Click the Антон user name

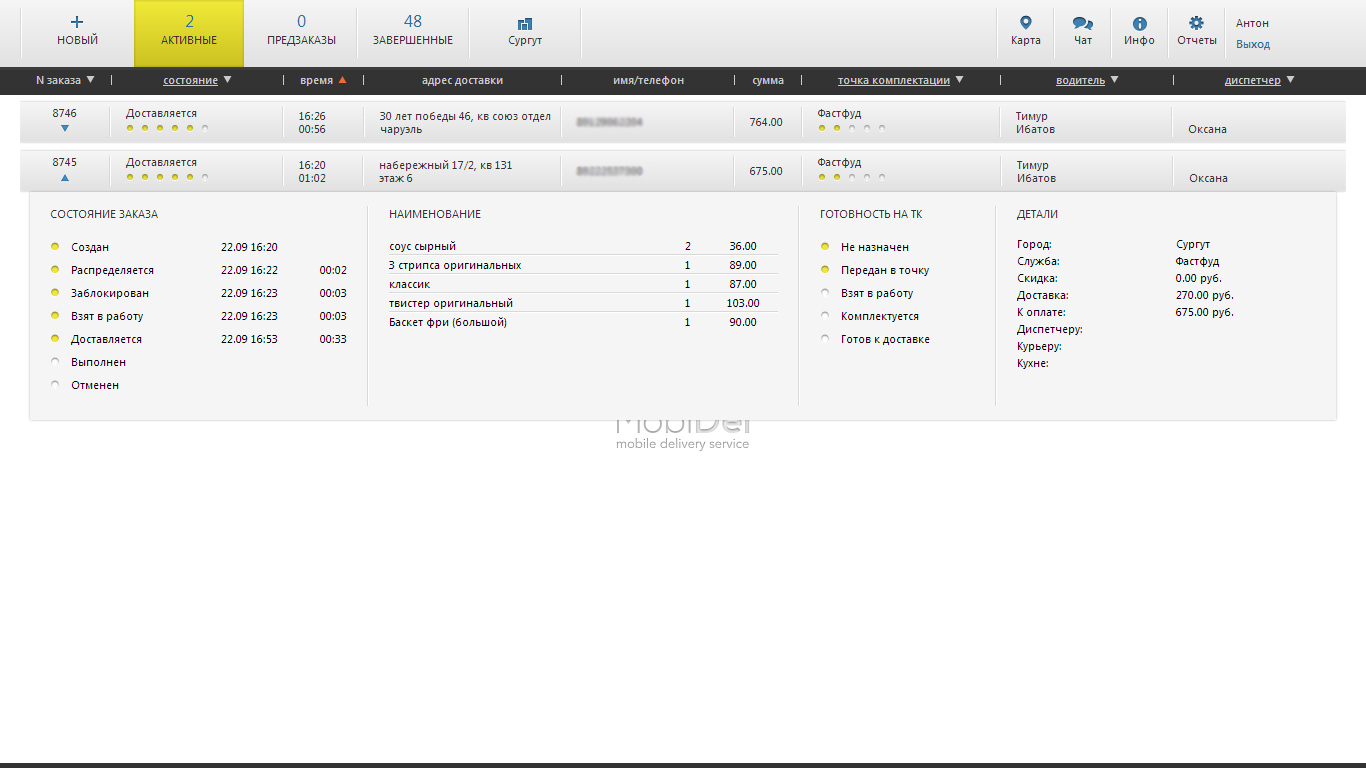click(1252, 23)
